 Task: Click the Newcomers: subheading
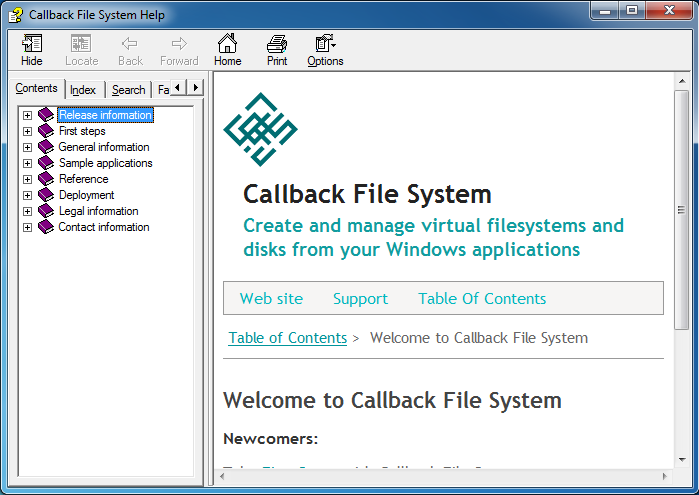coord(271,439)
